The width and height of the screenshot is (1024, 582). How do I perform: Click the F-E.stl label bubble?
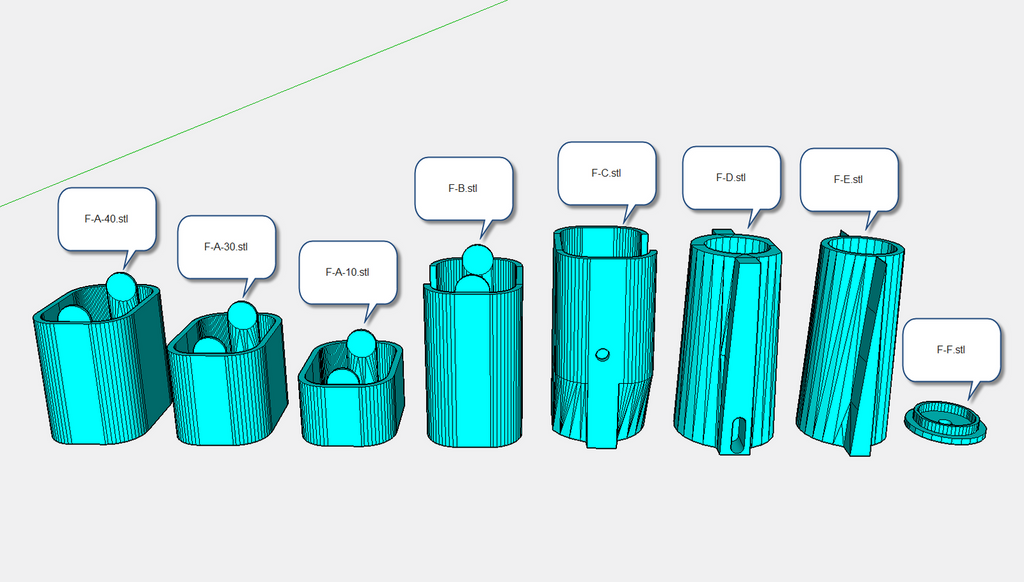click(x=849, y=180)
